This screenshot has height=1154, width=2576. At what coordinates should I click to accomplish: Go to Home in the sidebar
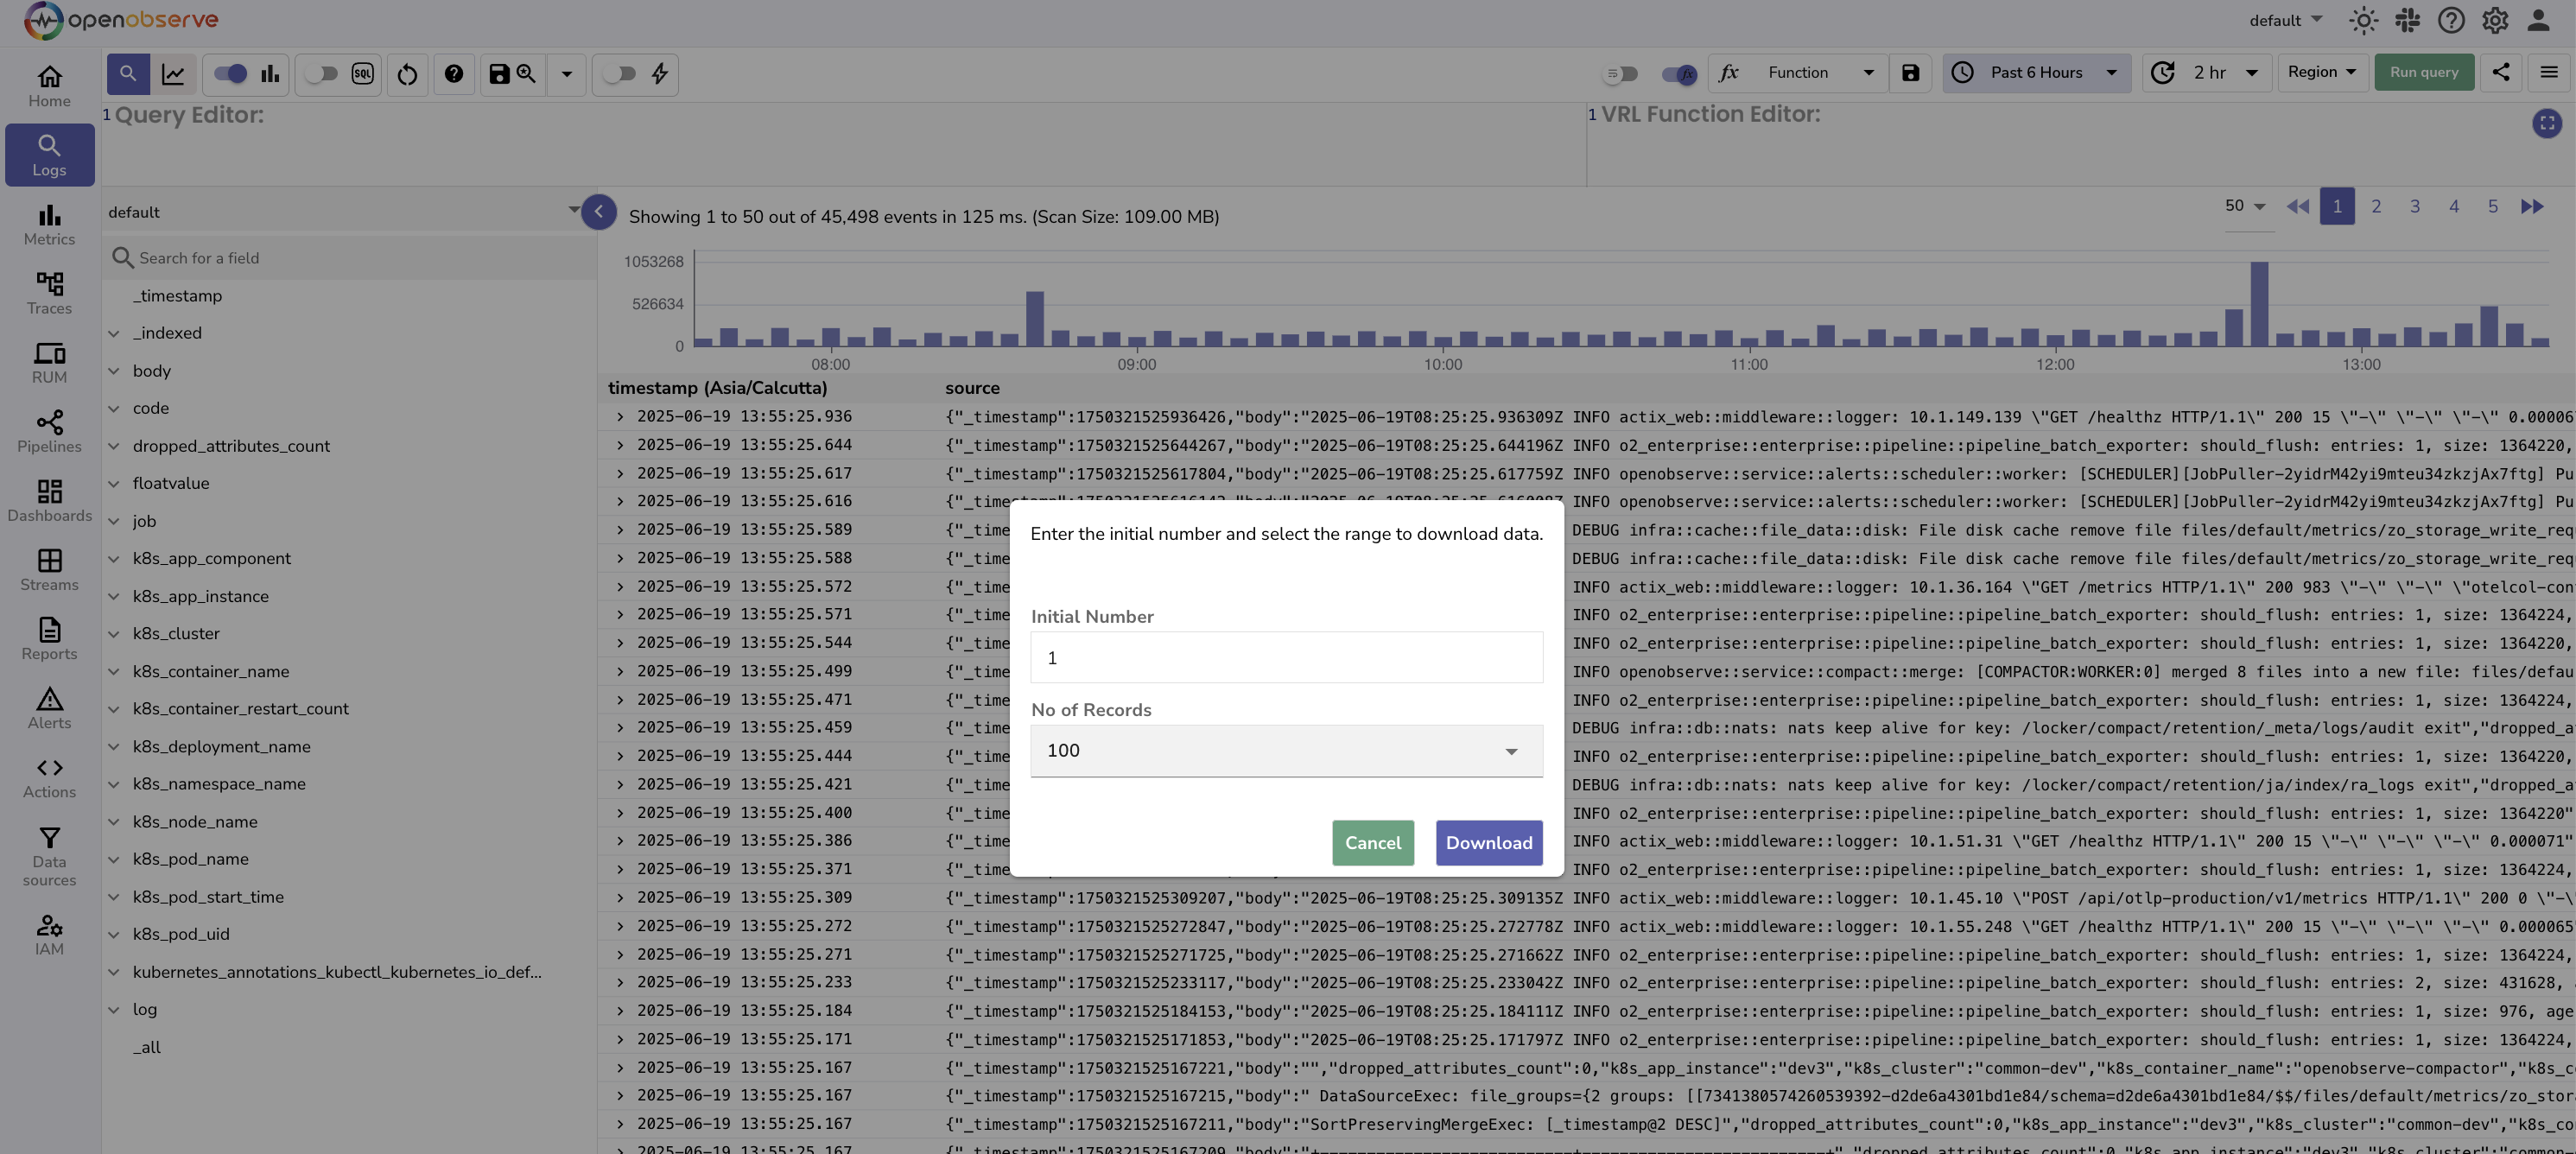pyautogui.click(x=49, y=86)
